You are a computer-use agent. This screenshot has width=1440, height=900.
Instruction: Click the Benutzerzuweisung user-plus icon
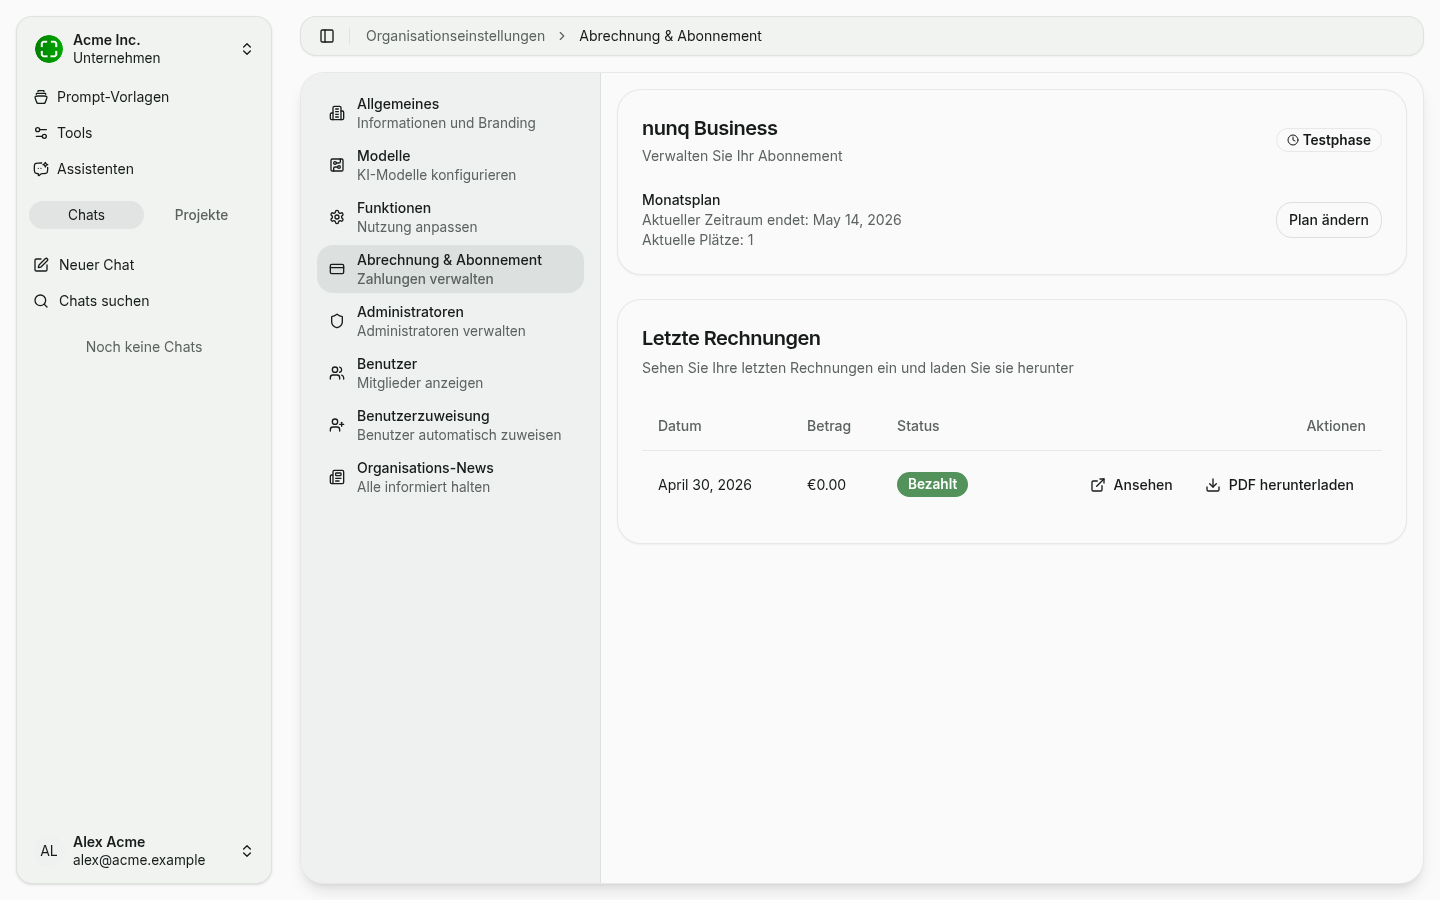coord(337,425)
